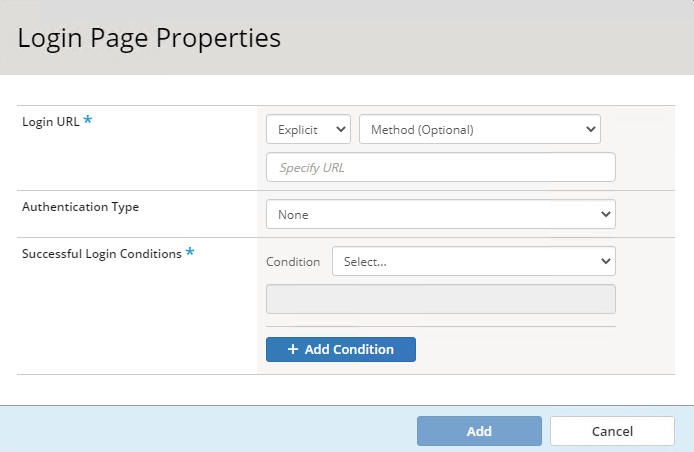Click the chevron arrow of the Method dropdown
Image resolution: width=694 pixels, height=452 pixels.
pyautogui.click(x=590, y=129)
